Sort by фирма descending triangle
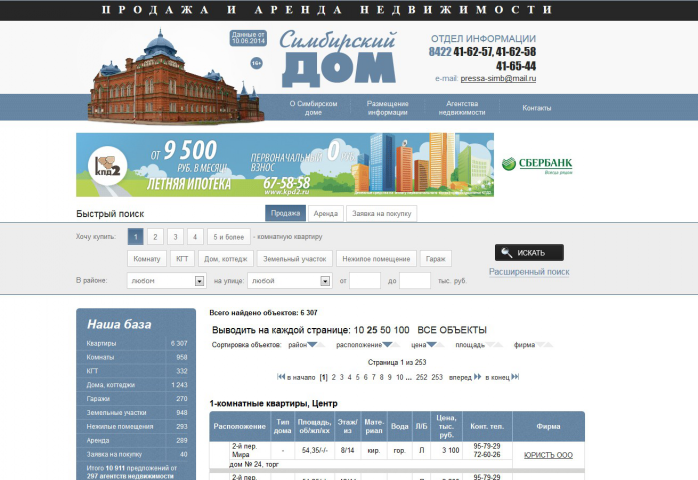 (540, 344)
